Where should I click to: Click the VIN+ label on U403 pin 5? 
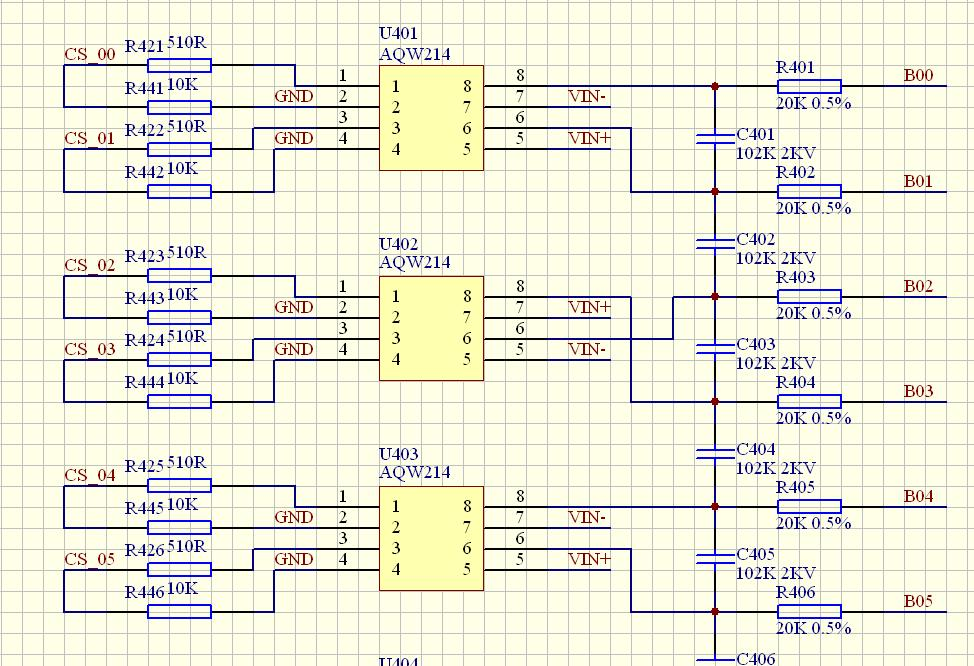pyautogui.click(x=589, y=559)
